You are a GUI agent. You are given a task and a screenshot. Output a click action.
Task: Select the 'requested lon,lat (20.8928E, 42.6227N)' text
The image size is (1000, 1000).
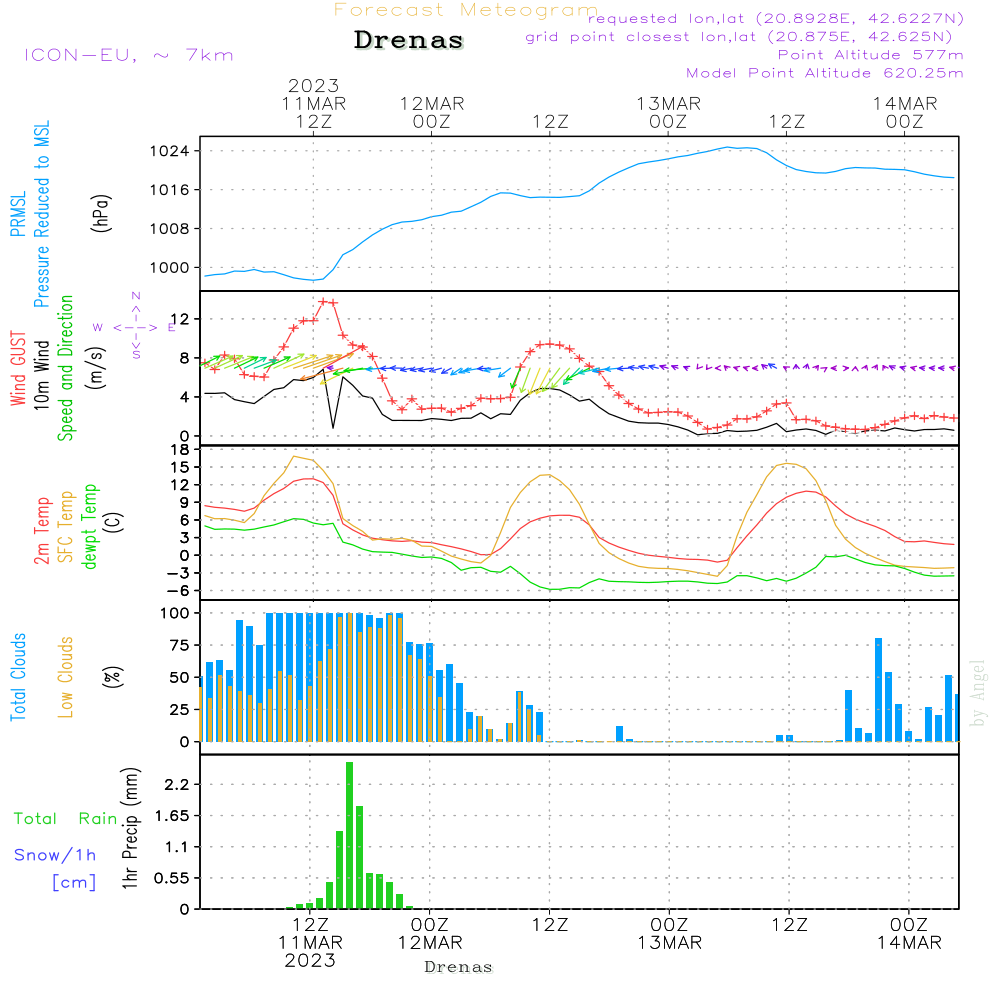[775, 18]
